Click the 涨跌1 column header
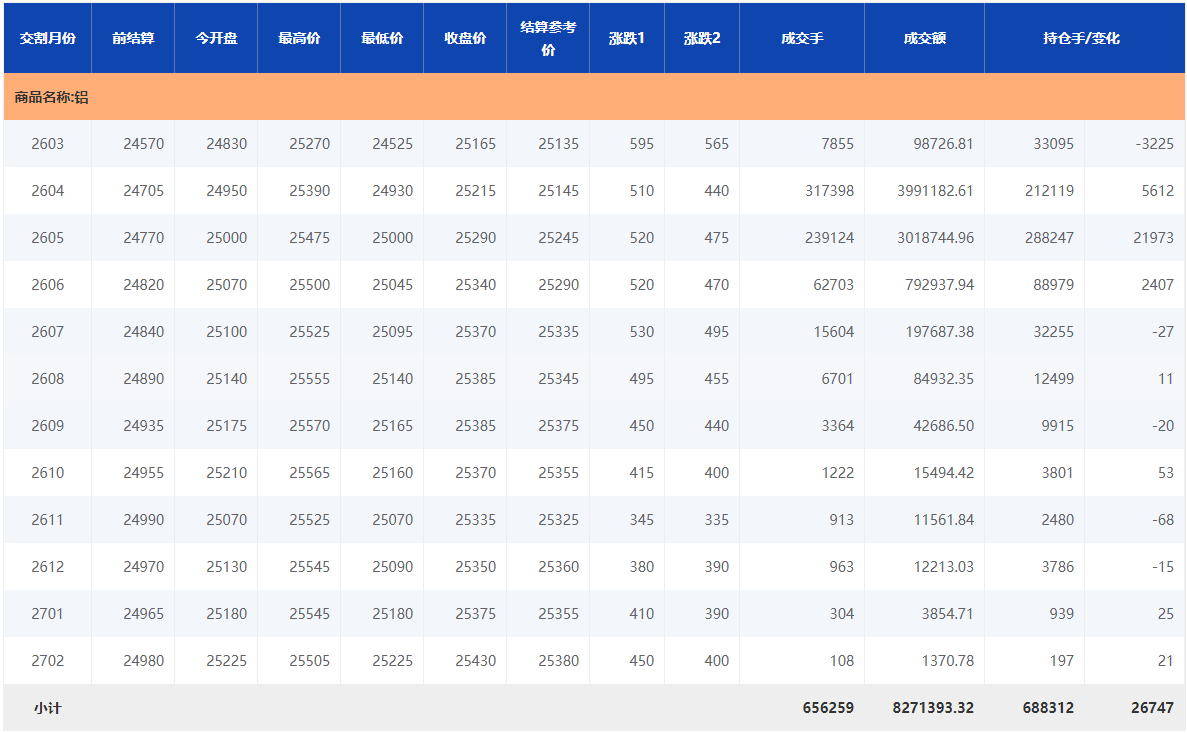Image resolution: width=1187 pixels, height=733 pixels. (627, 38)
